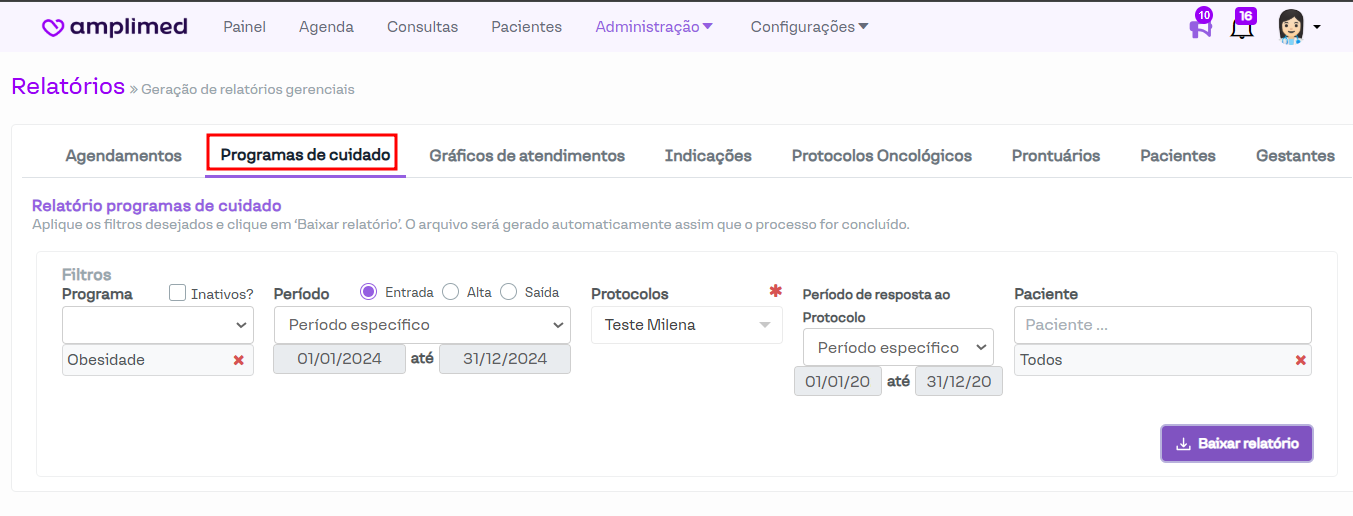Click the Amplimed heart logo
This screenshot has height=516, width=1353.
pos(53,28)
